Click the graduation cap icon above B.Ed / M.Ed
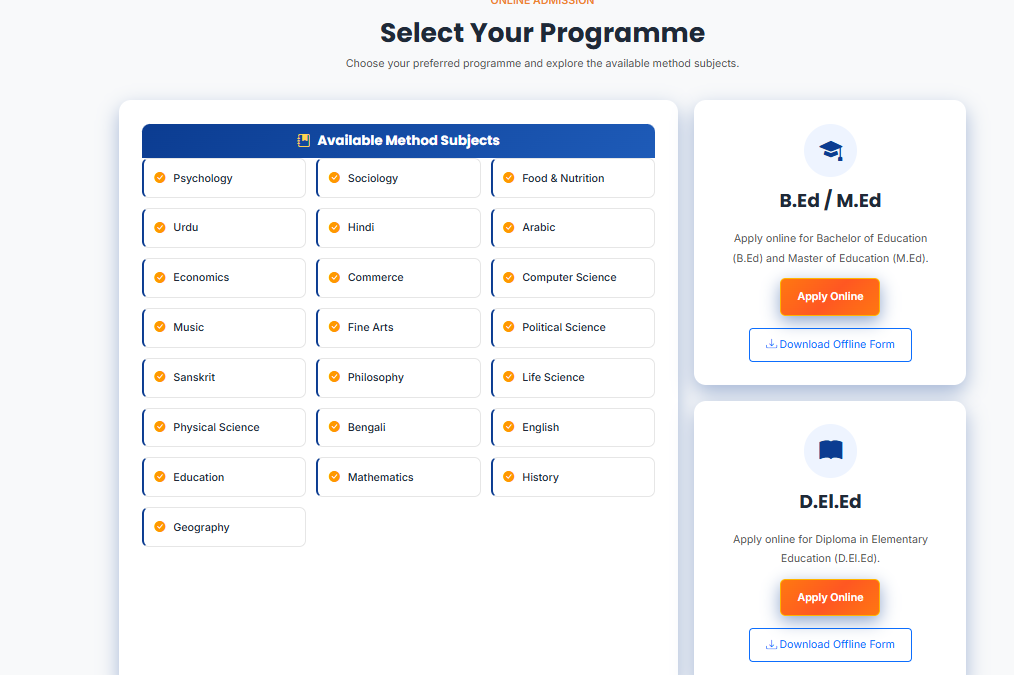Image resolution: width=1014 pixels, height=675 pixels. [x=830, y=150]
